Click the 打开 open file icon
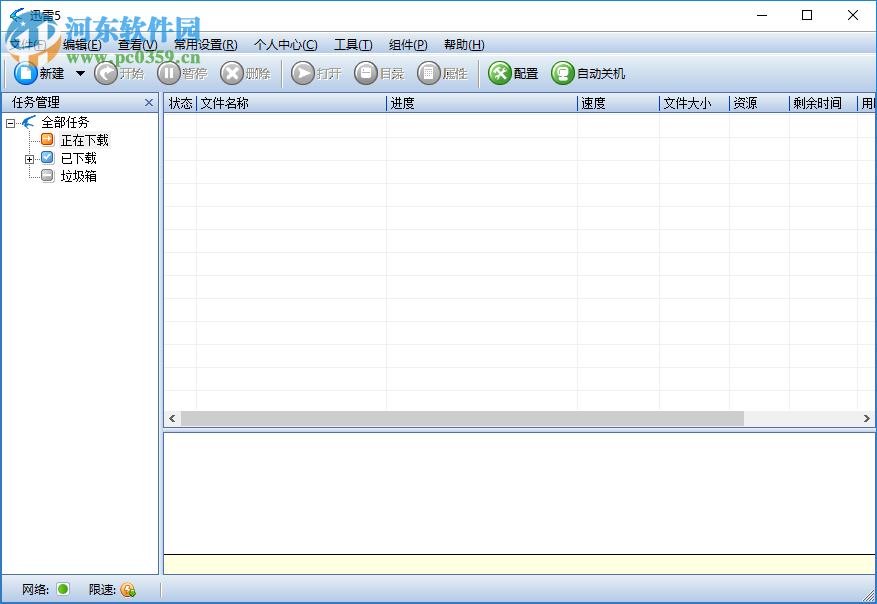Screen dimensions: 877x604 coord(302,72)
